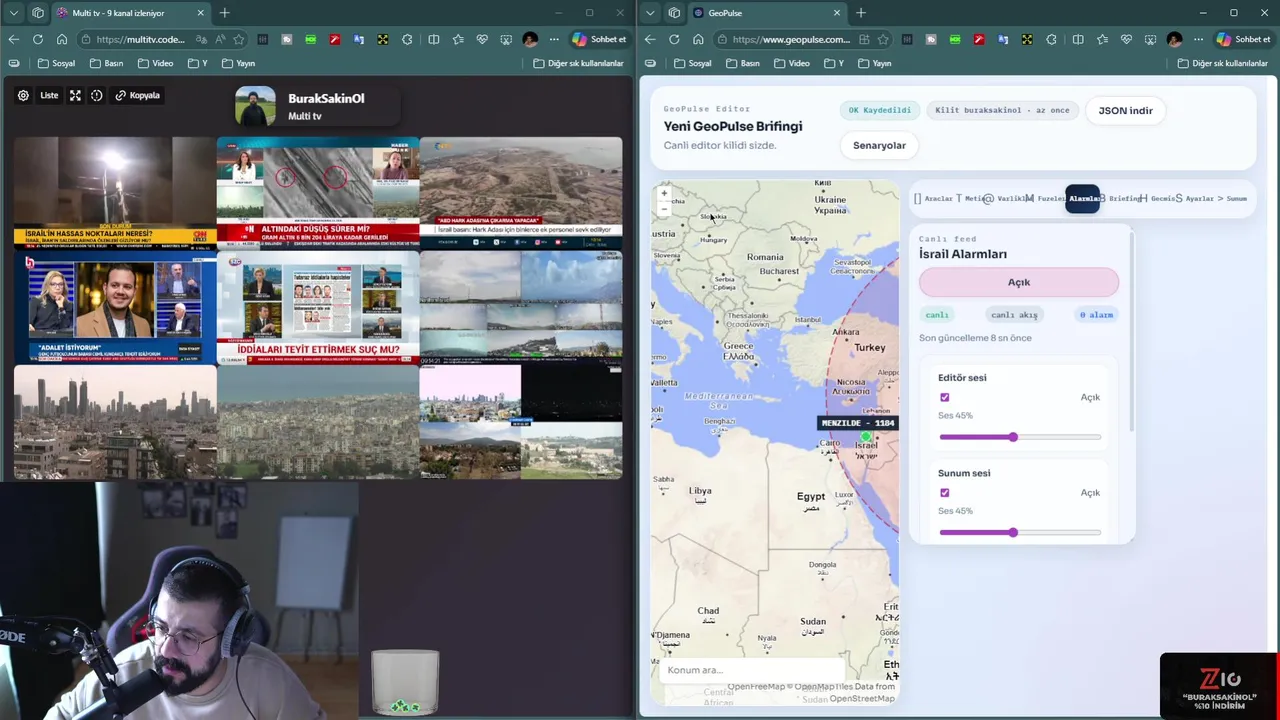Switch to the Fuzeler tab
The width and height of the screenshot is (1280, 720).
click(1046, 199)
